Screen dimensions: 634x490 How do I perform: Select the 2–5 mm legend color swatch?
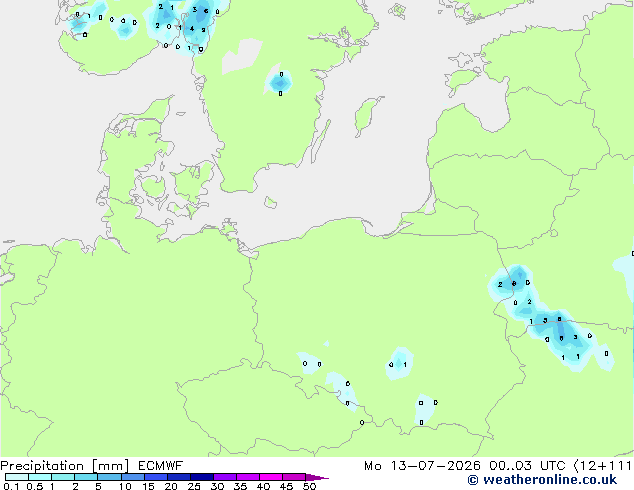[86, 477]
